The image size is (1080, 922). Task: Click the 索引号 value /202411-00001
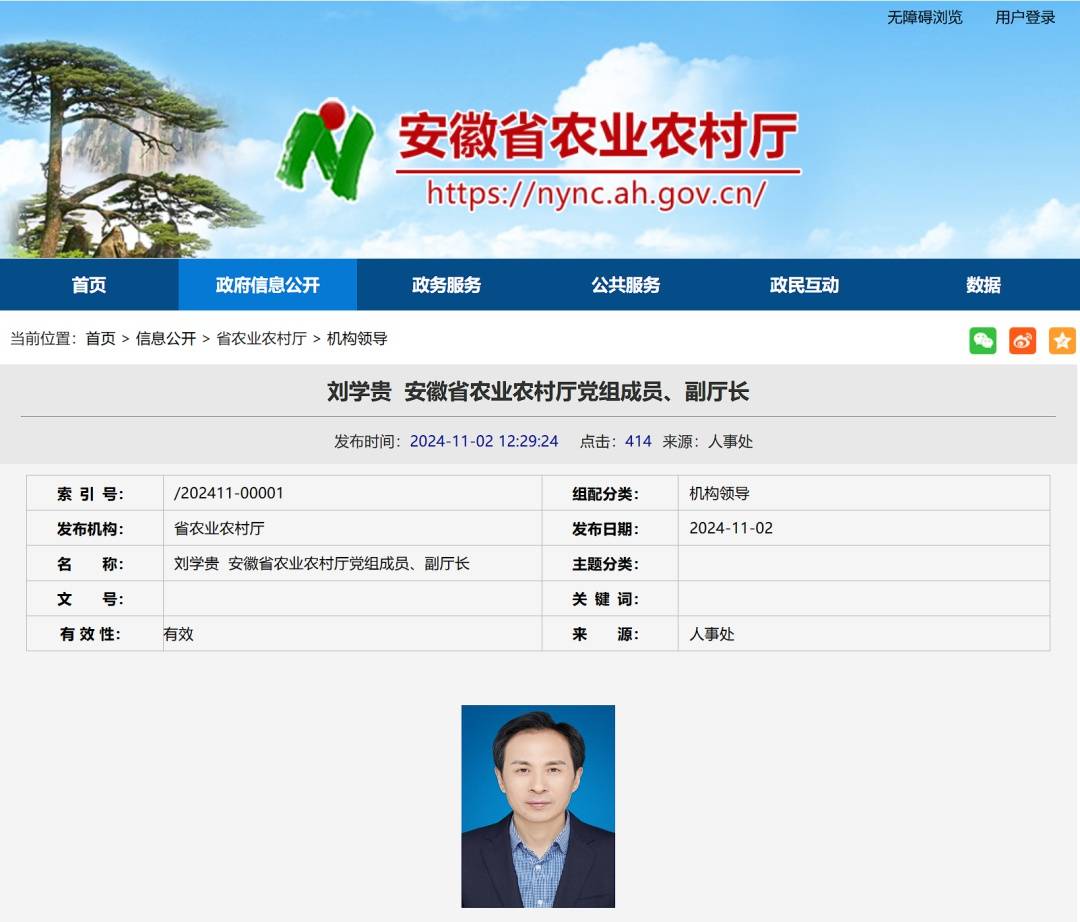[x=212, y=492]
